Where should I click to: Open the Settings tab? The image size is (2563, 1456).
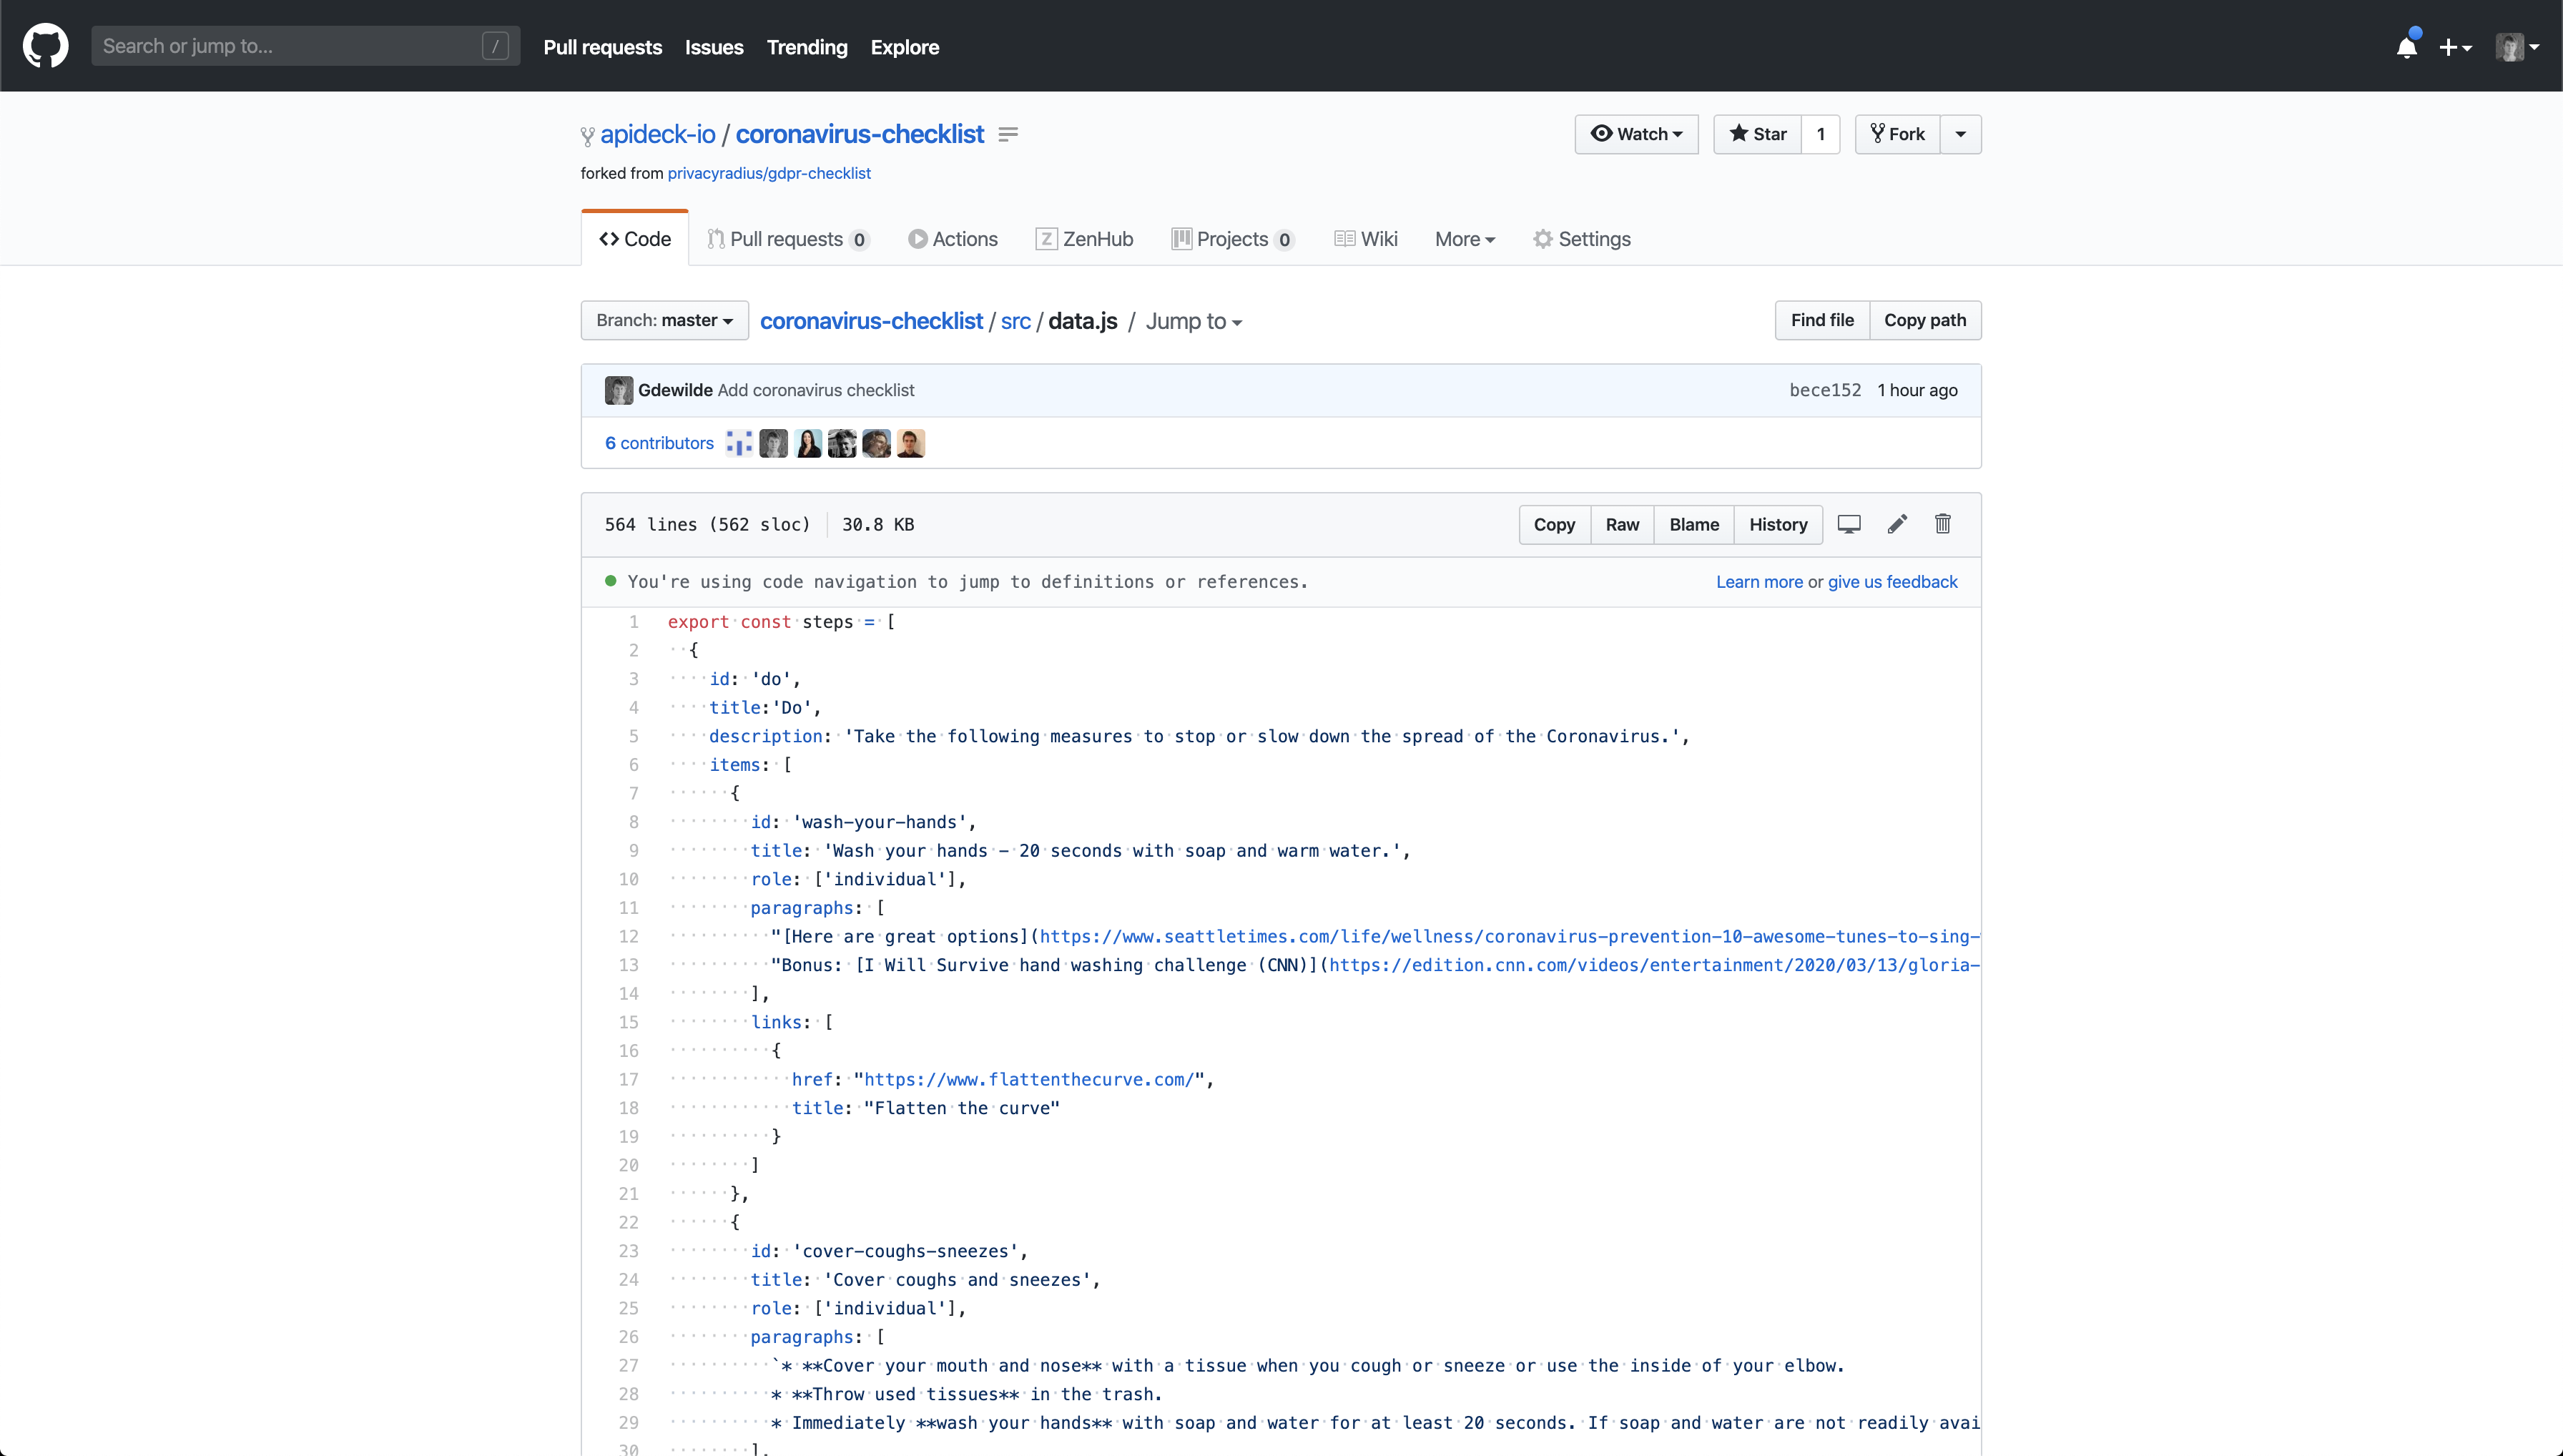click(x=1581, y=239)
